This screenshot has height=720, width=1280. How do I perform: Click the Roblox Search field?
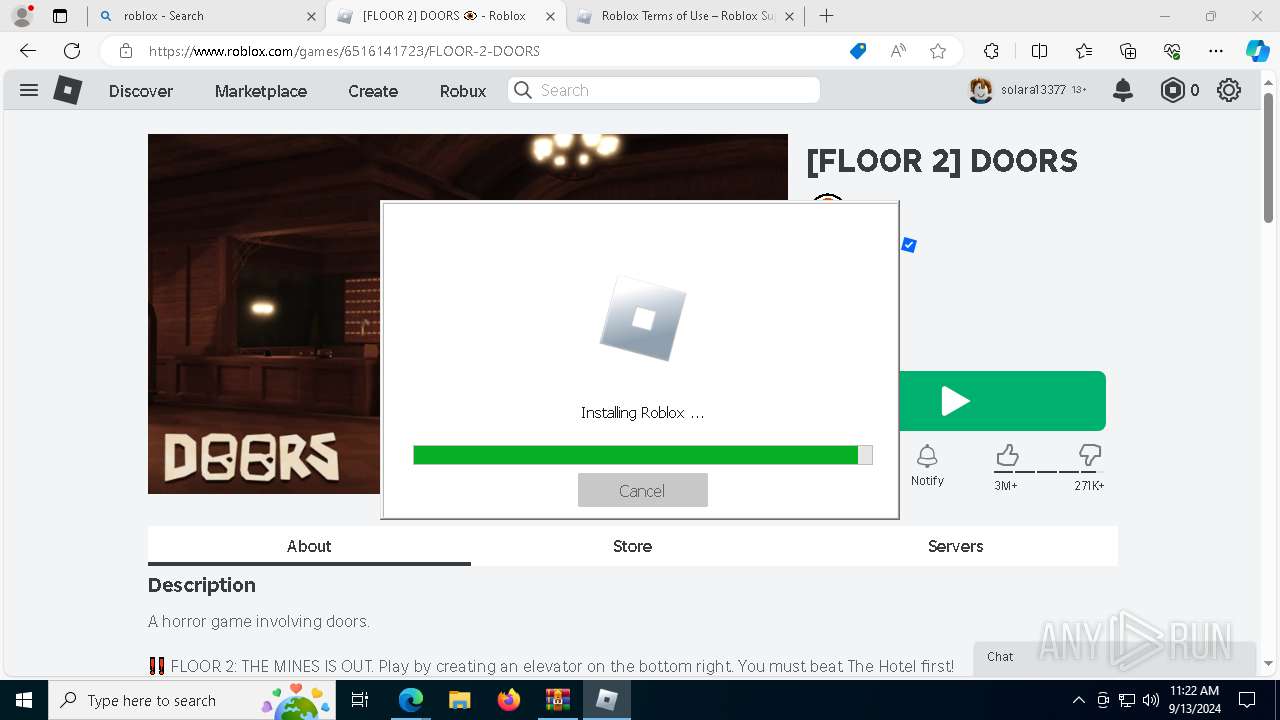(664, 90)
